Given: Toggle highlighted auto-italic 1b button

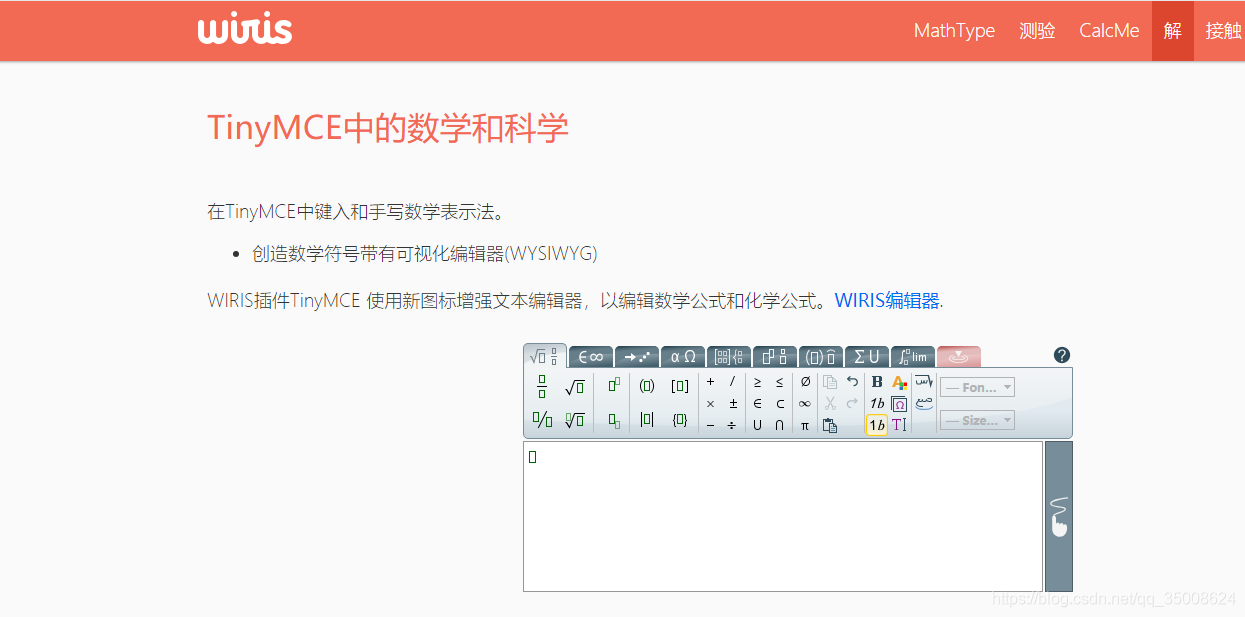Looking at the screenshot, I should 877,425.
